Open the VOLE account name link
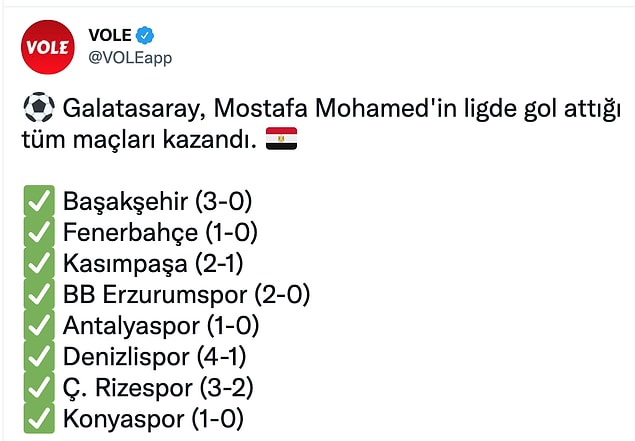635x441 pixels. [x=110, y=35]
